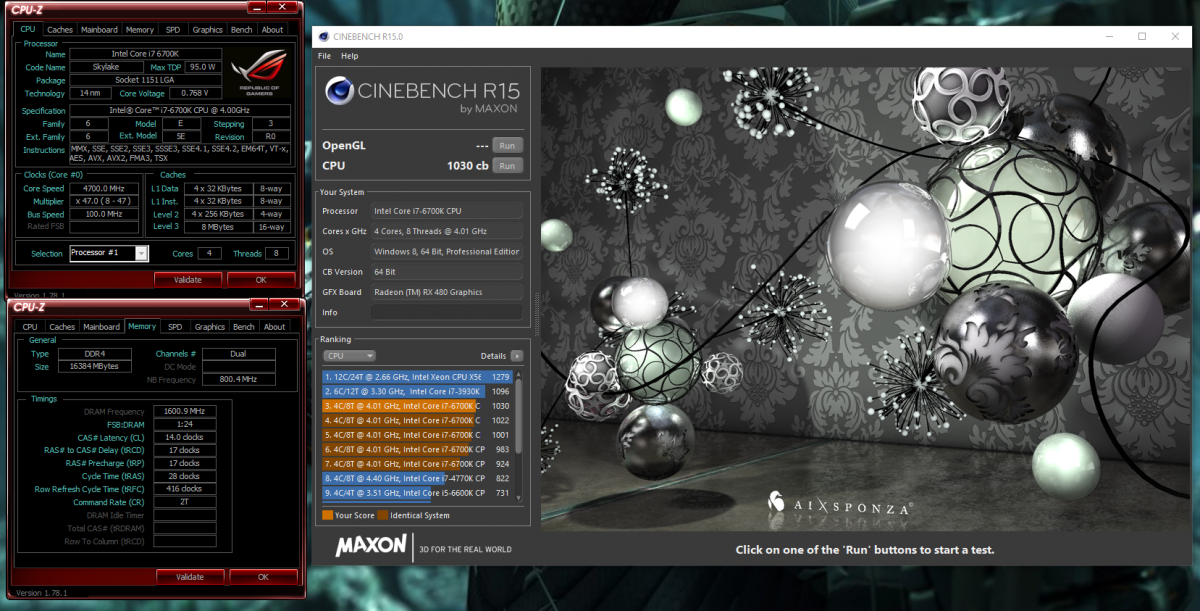The image size is (1200, 611).
Task: Click the ranking list scrollbar
Action: (x=519, y=435)
